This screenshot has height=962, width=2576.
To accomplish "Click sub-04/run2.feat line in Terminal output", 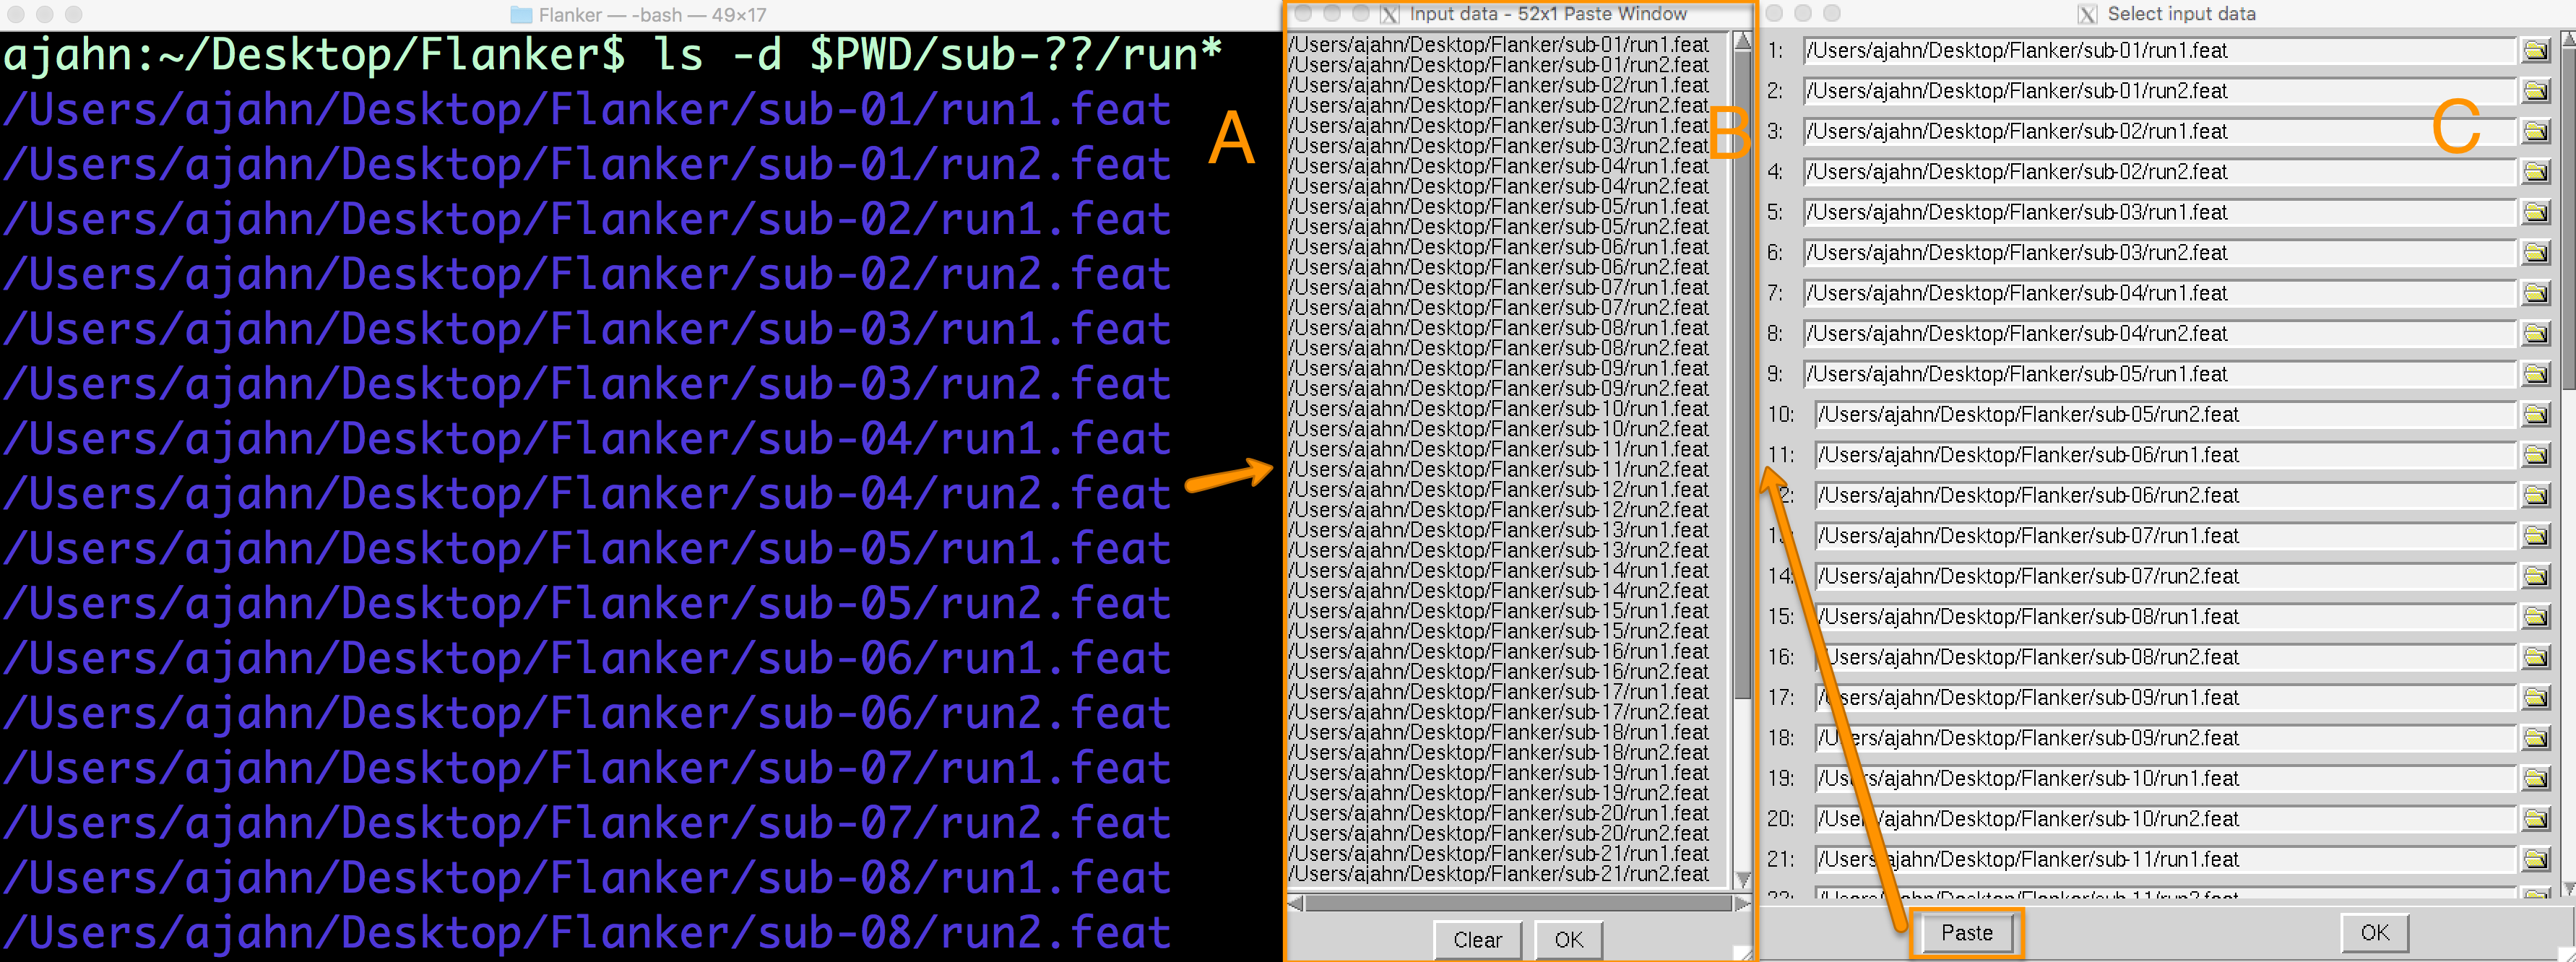I will 586,494.
